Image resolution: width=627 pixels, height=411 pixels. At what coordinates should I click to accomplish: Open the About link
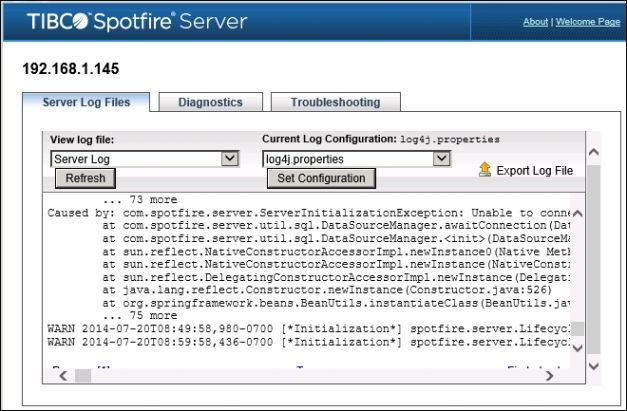click(x=535, y=22)
